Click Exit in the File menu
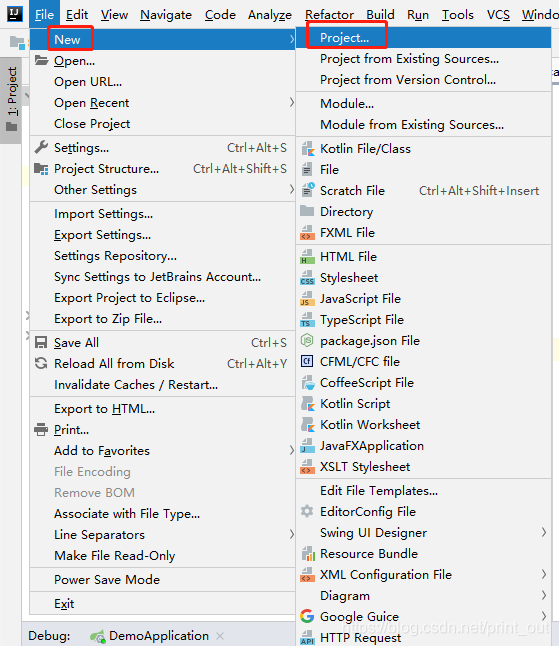Image resolution: width=559 pixels, height=646 pixels. pyautogui.click(x=163, y=604)
